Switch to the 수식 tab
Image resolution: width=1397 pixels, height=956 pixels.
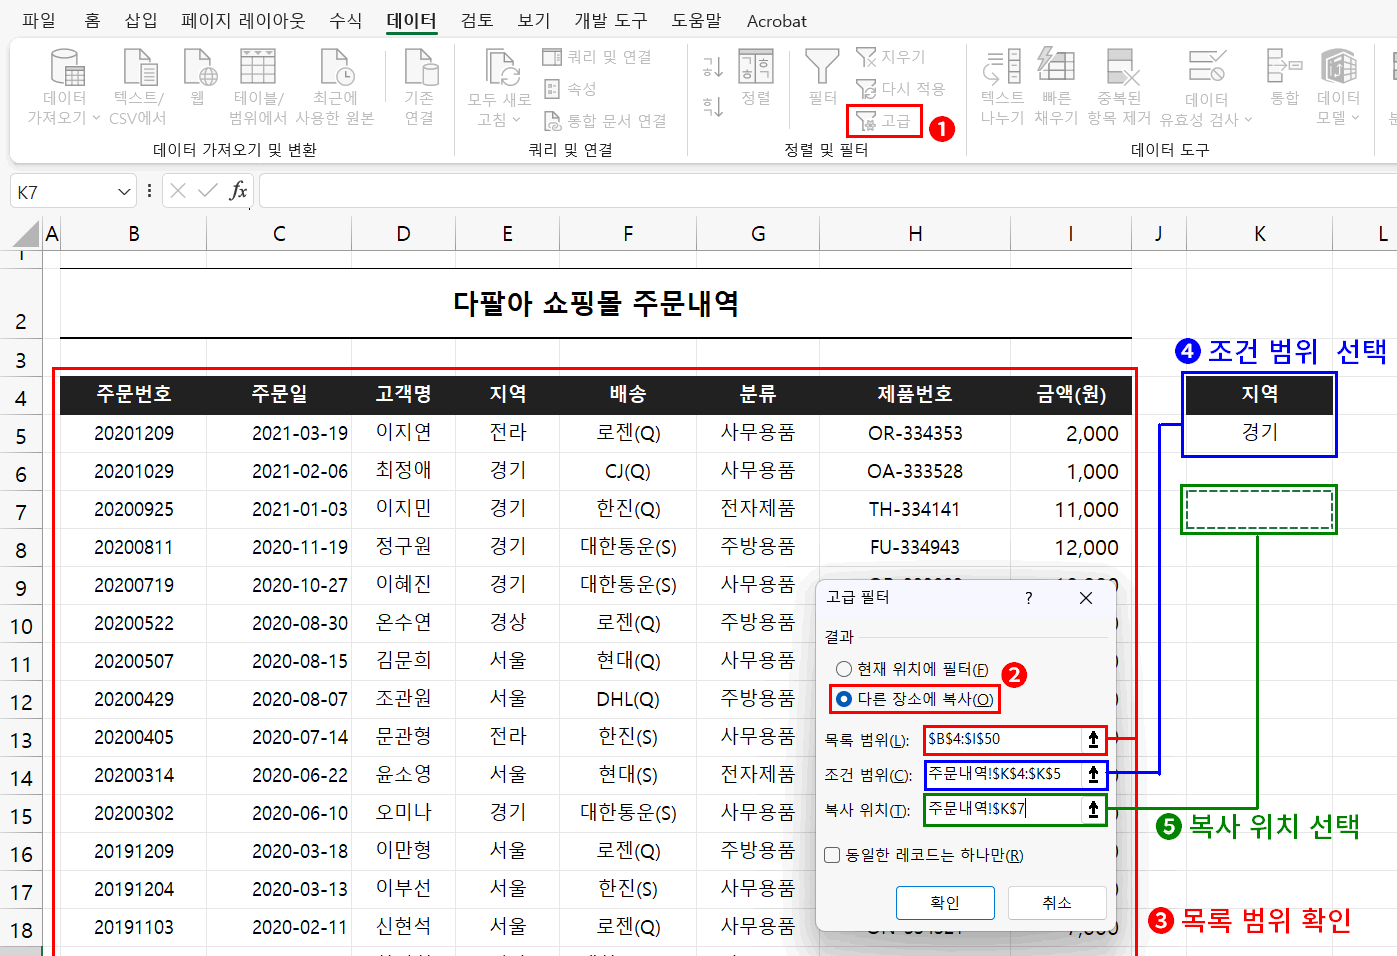[x=346, y=20]
